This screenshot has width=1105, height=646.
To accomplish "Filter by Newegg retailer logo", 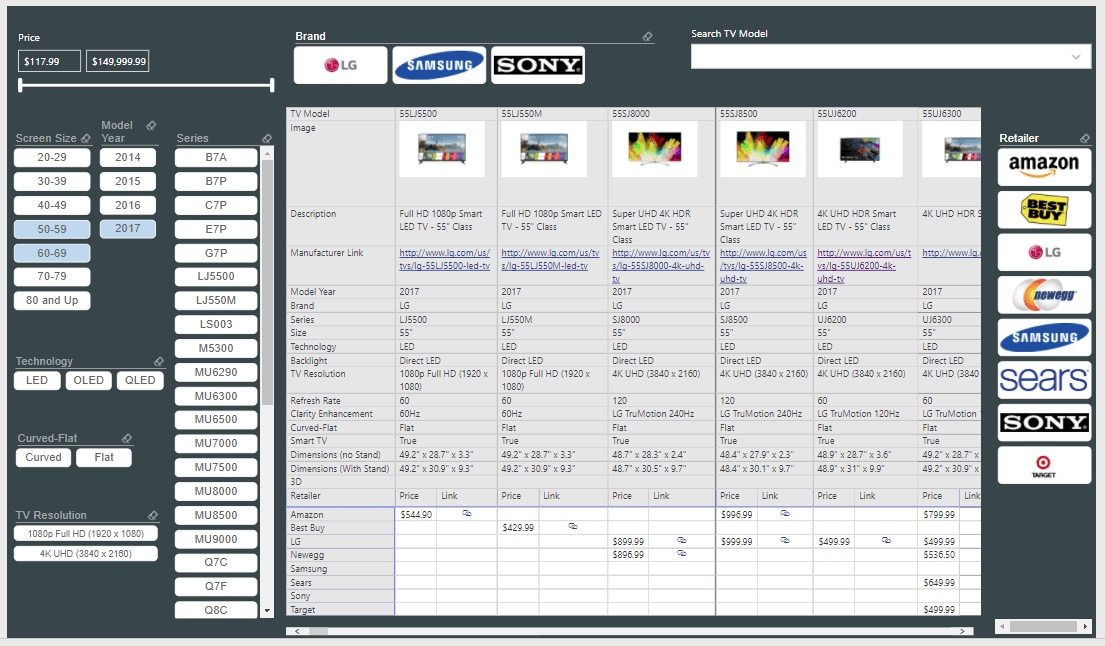I will pos(1044,294).
